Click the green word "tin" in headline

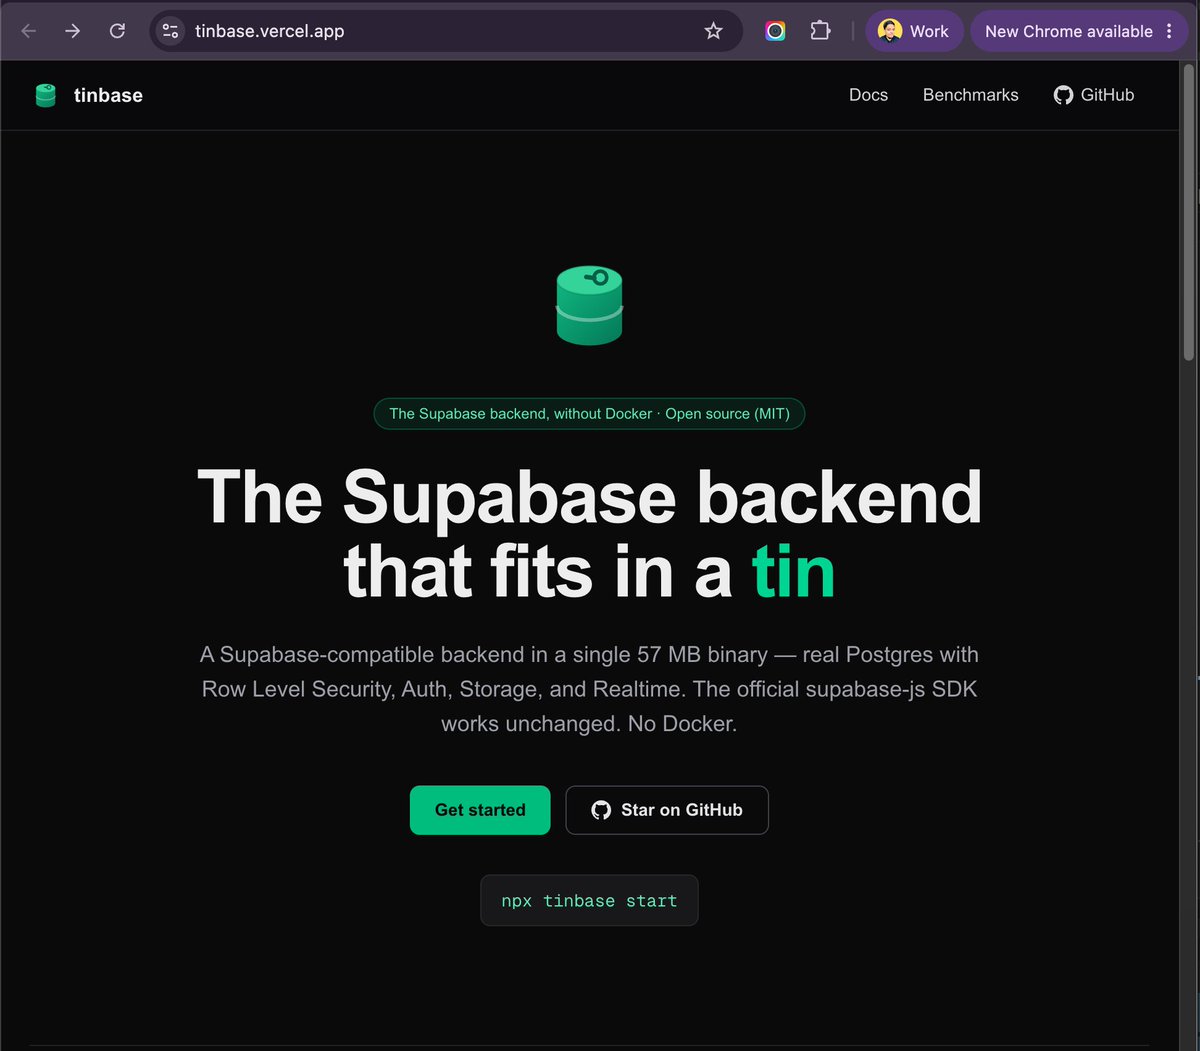point(793,572)
